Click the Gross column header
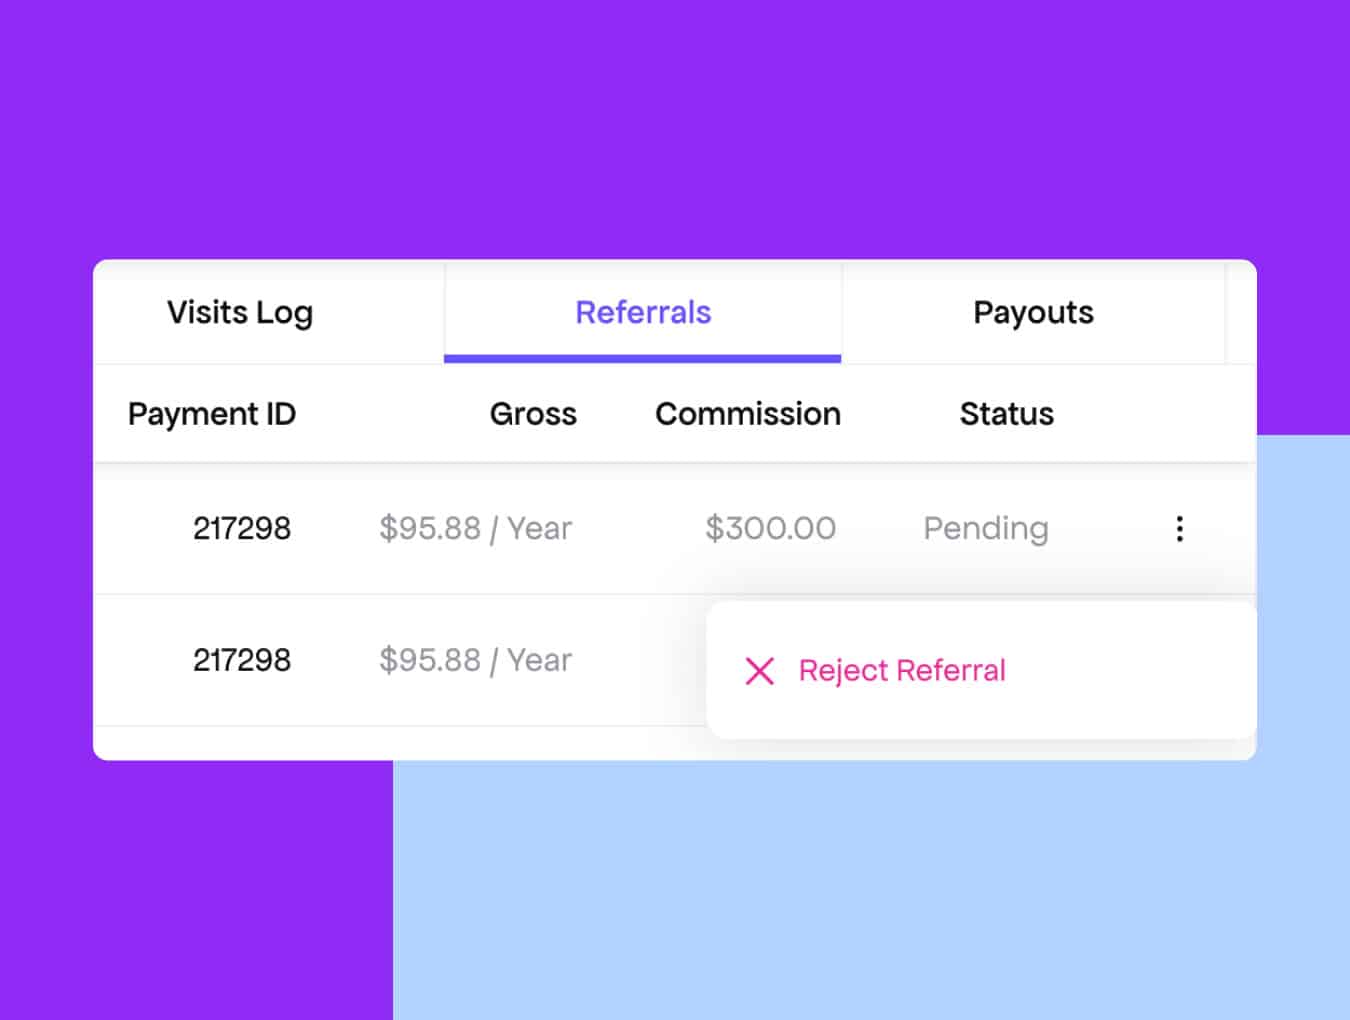The height and width of the screenshot is (1020, 1350). click(533, 414)
